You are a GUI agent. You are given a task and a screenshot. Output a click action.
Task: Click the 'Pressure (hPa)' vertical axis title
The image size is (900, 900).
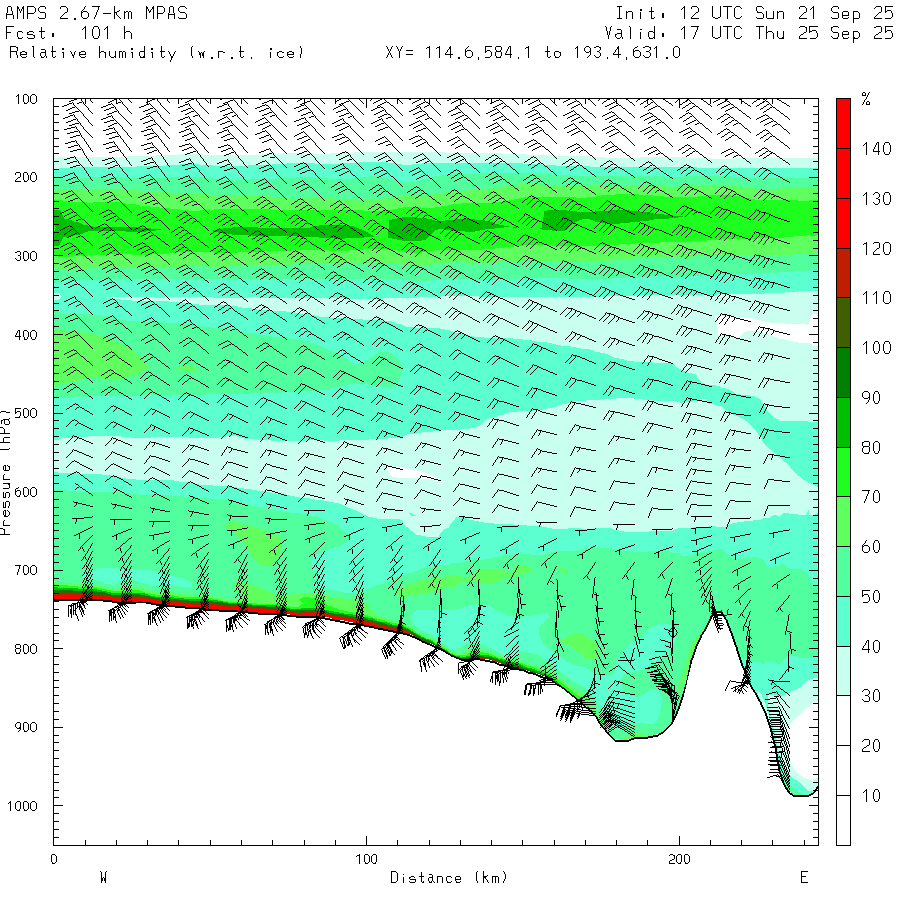coord(5,472)
